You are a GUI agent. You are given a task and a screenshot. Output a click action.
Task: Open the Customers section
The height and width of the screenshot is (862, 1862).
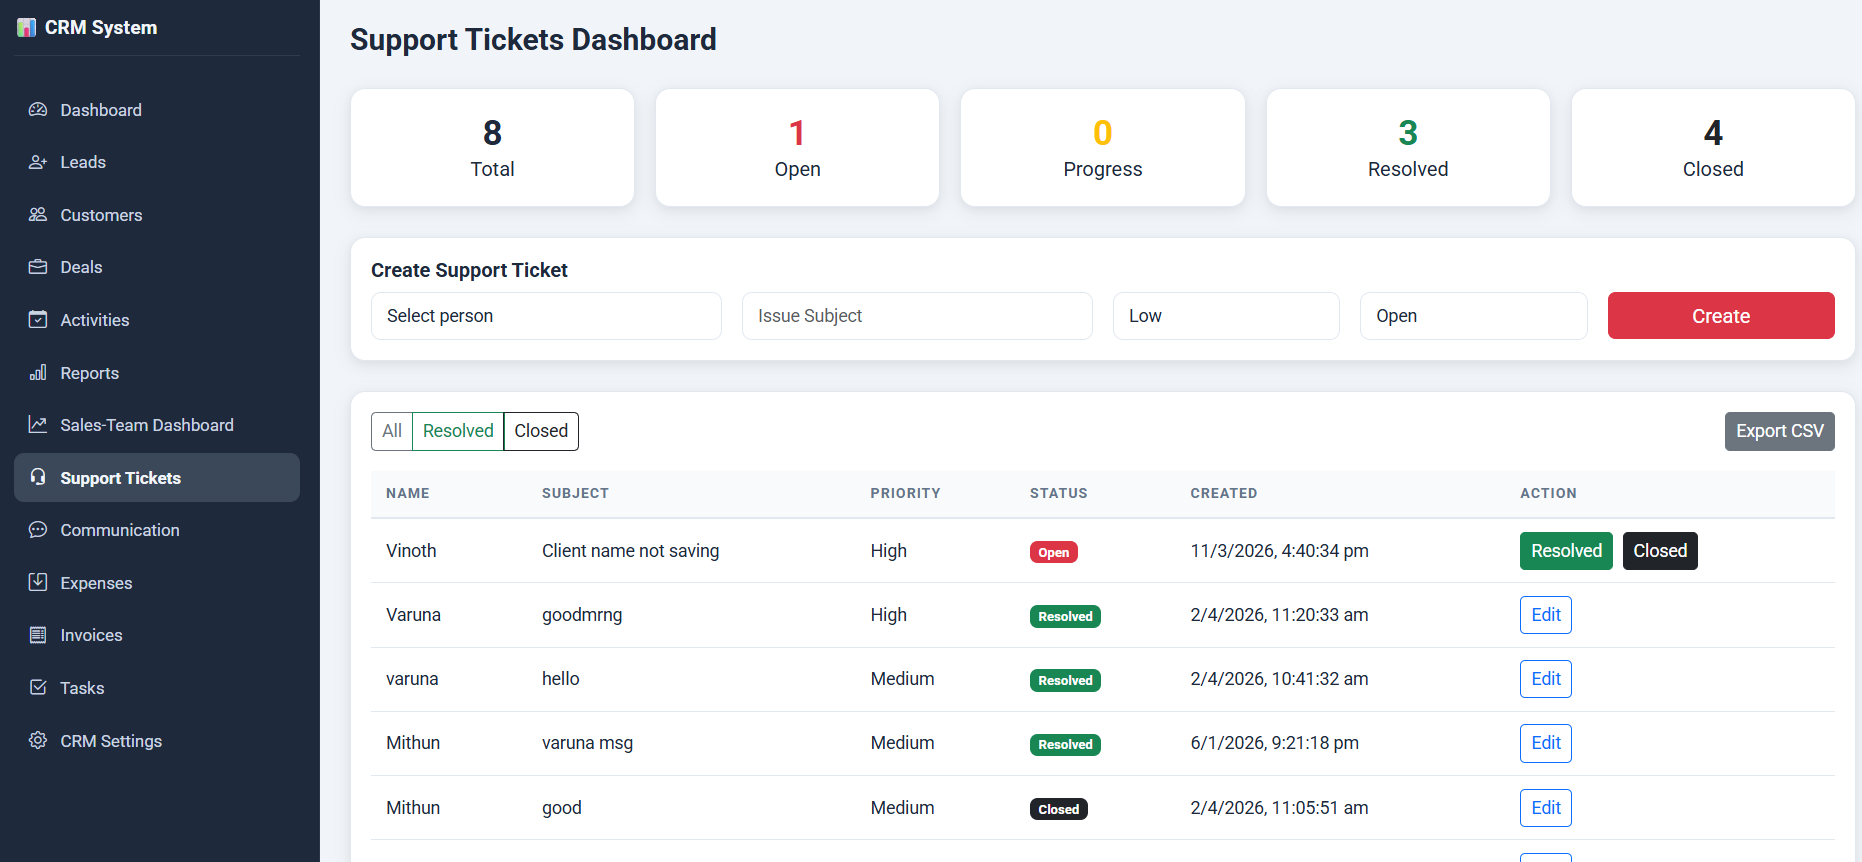click(x=157, y=215)
